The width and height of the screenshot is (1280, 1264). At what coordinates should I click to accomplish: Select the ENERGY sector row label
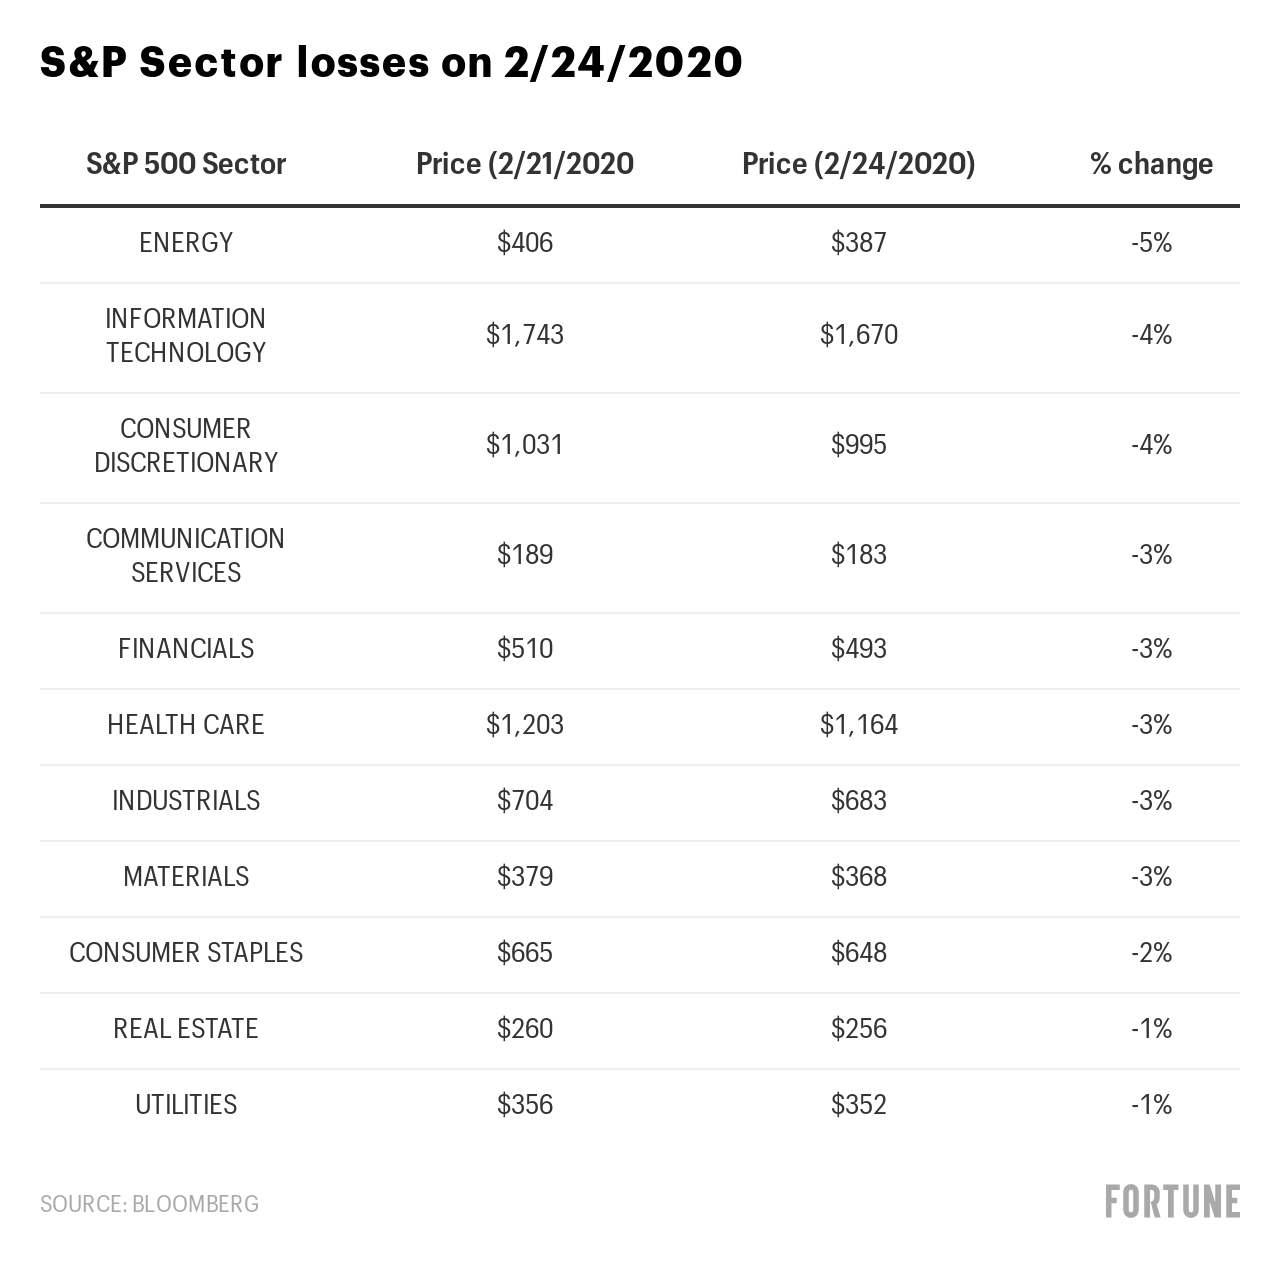[186, 243]
